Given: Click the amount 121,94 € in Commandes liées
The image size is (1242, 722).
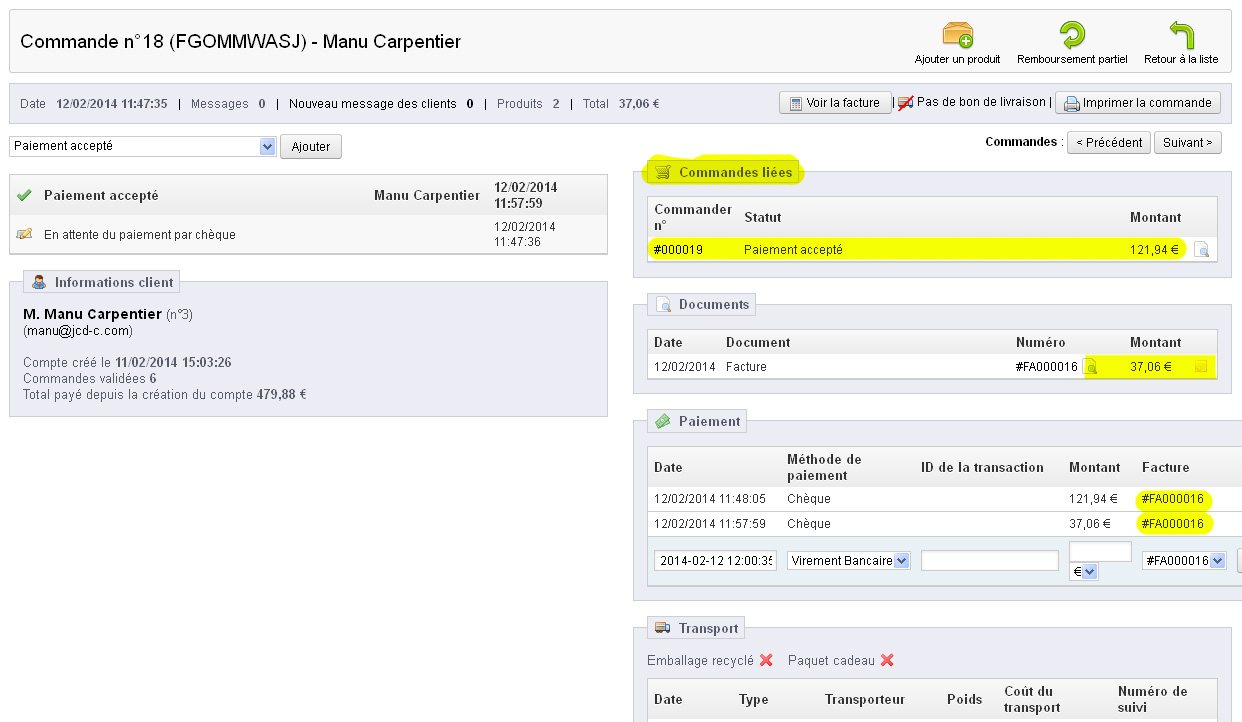Looking at the screenshot, I should [1155, 250].
